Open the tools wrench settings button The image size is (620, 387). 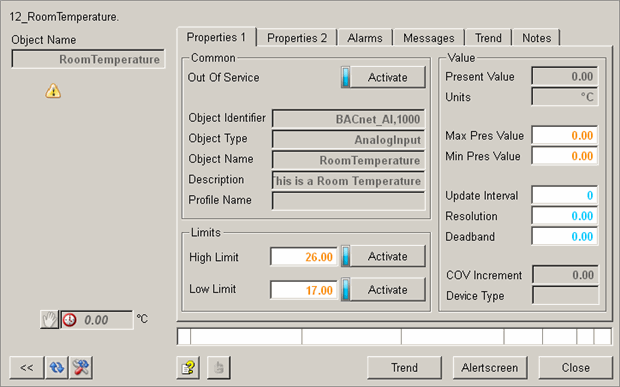pyautogui.click(x=81, y=368)
